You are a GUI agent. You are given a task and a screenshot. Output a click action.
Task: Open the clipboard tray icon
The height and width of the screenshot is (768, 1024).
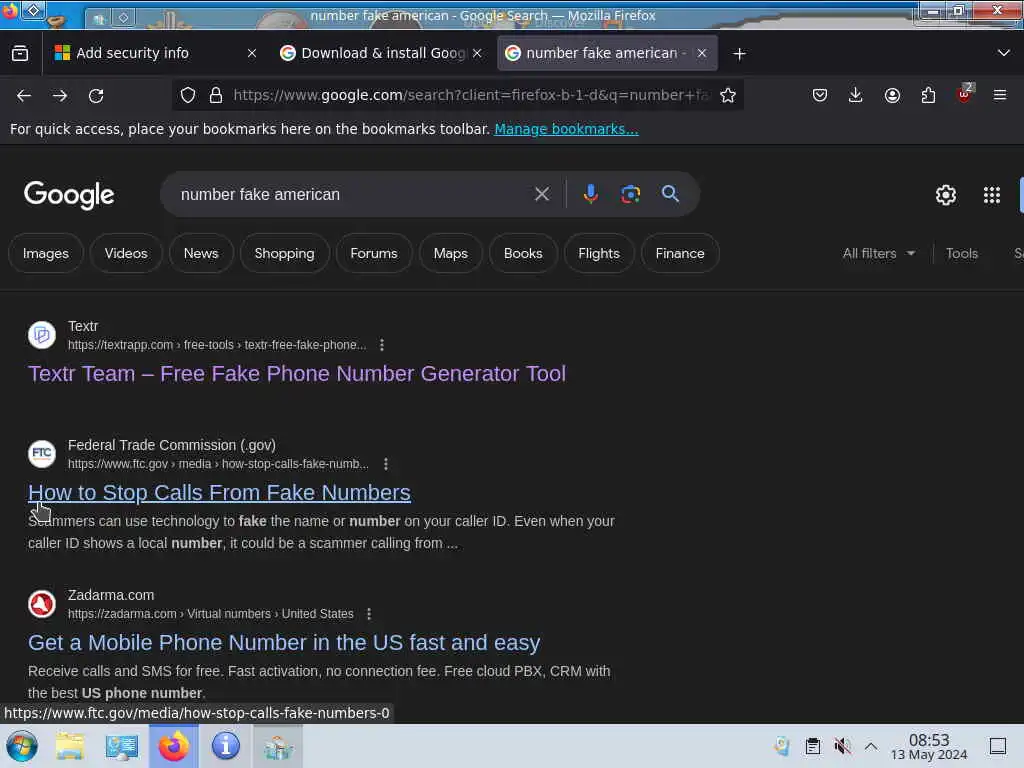[812, 746]
